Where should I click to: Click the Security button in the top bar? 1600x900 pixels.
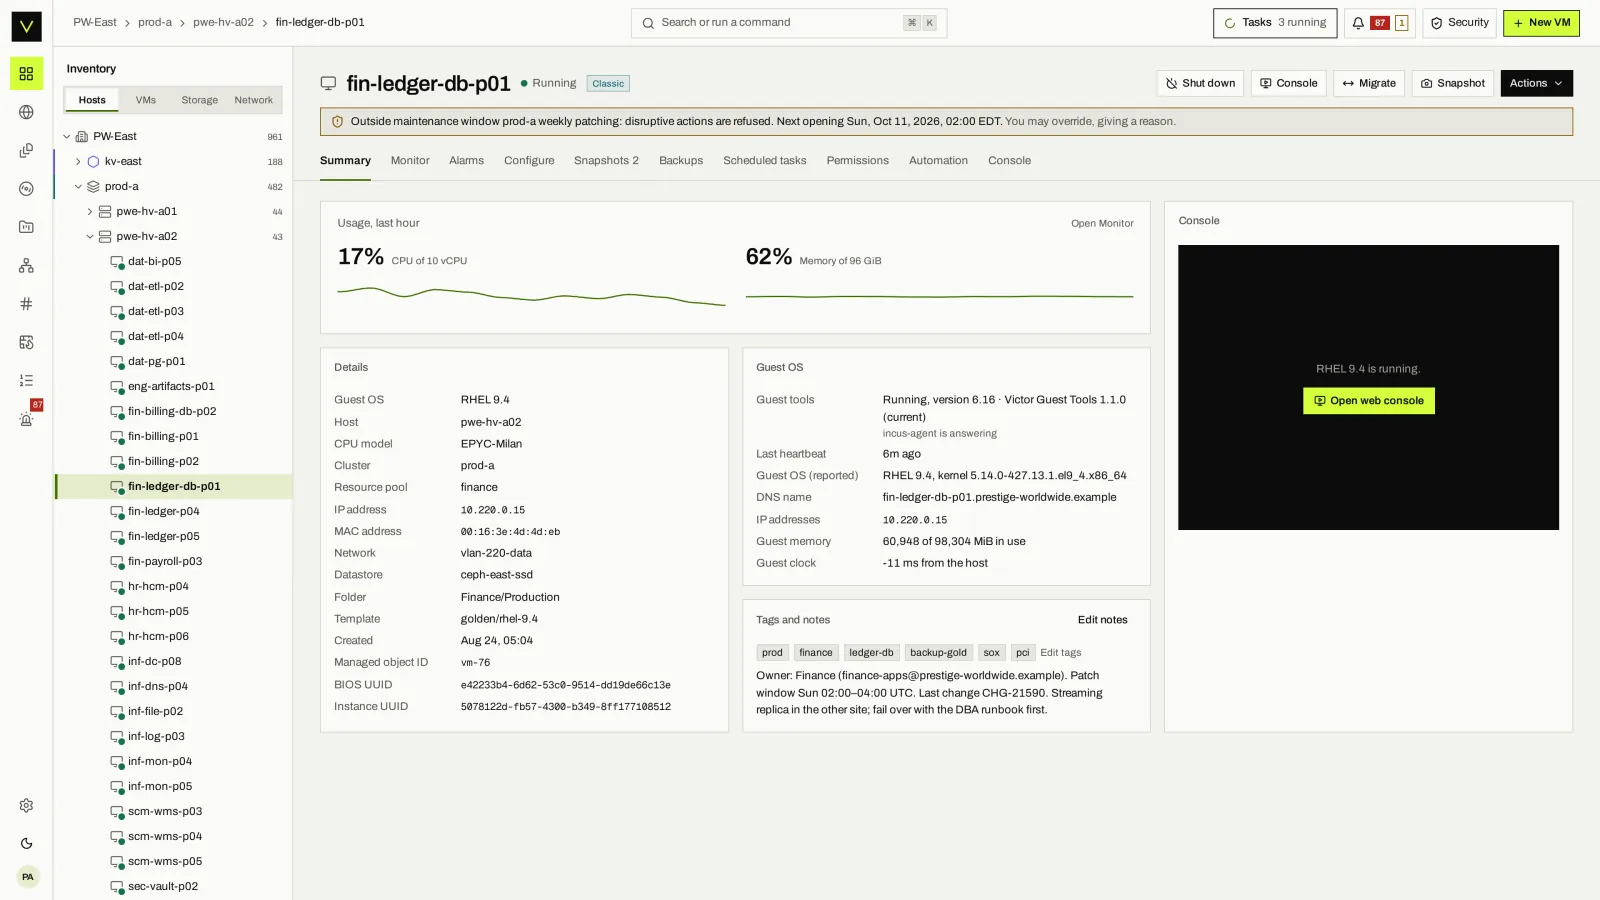(1459, 23)
